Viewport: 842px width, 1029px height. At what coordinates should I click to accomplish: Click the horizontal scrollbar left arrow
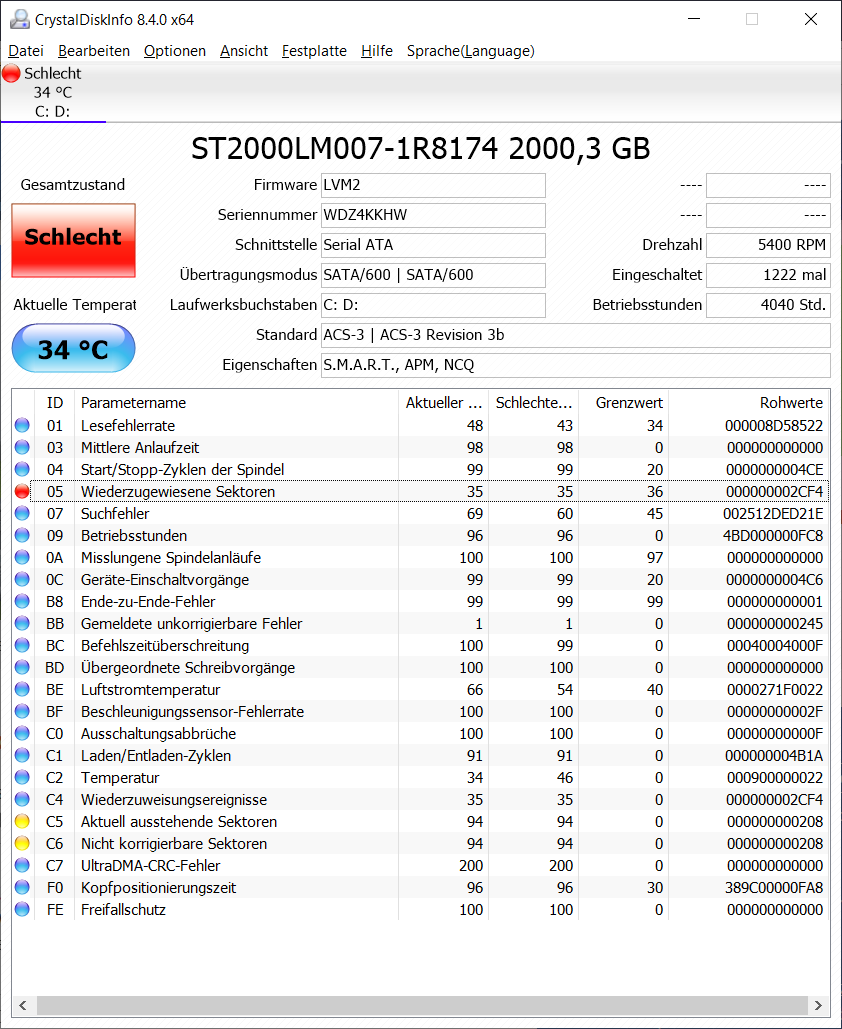click(23, 1005)
